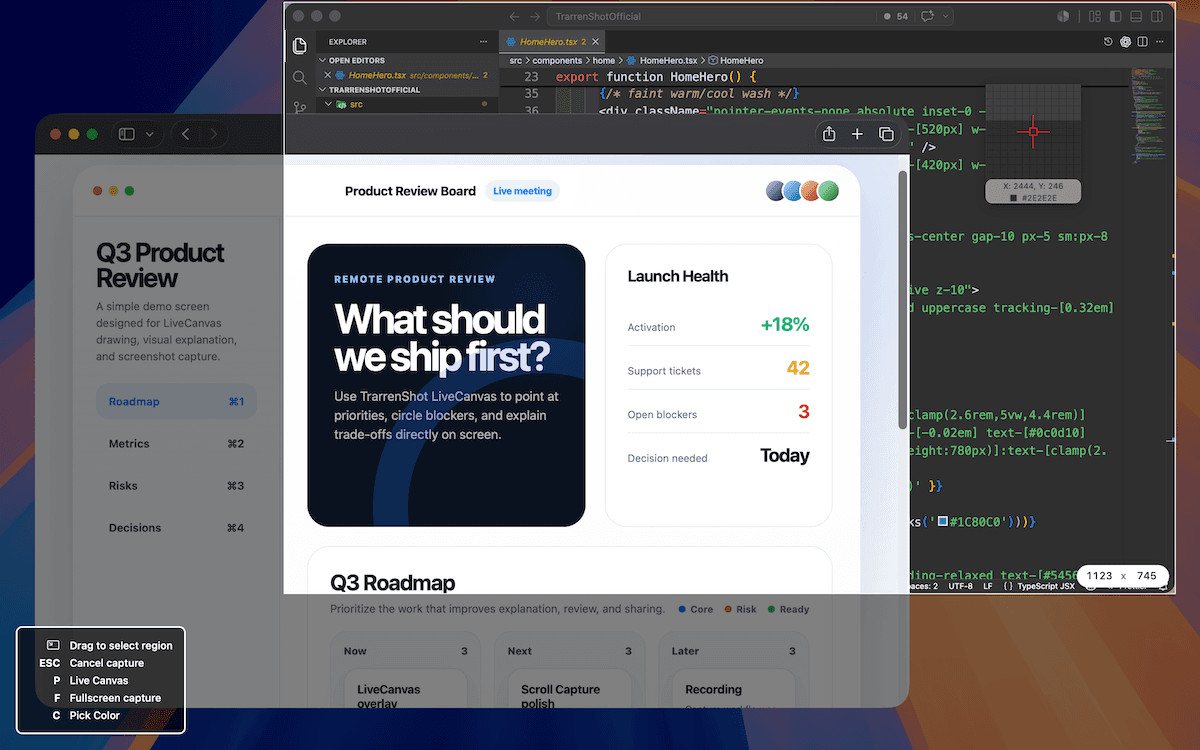The height and width of the screenshot is (750, 1200).
Task: Click the TrarrenShotOfficial command center search box
Action: [710, 16]
